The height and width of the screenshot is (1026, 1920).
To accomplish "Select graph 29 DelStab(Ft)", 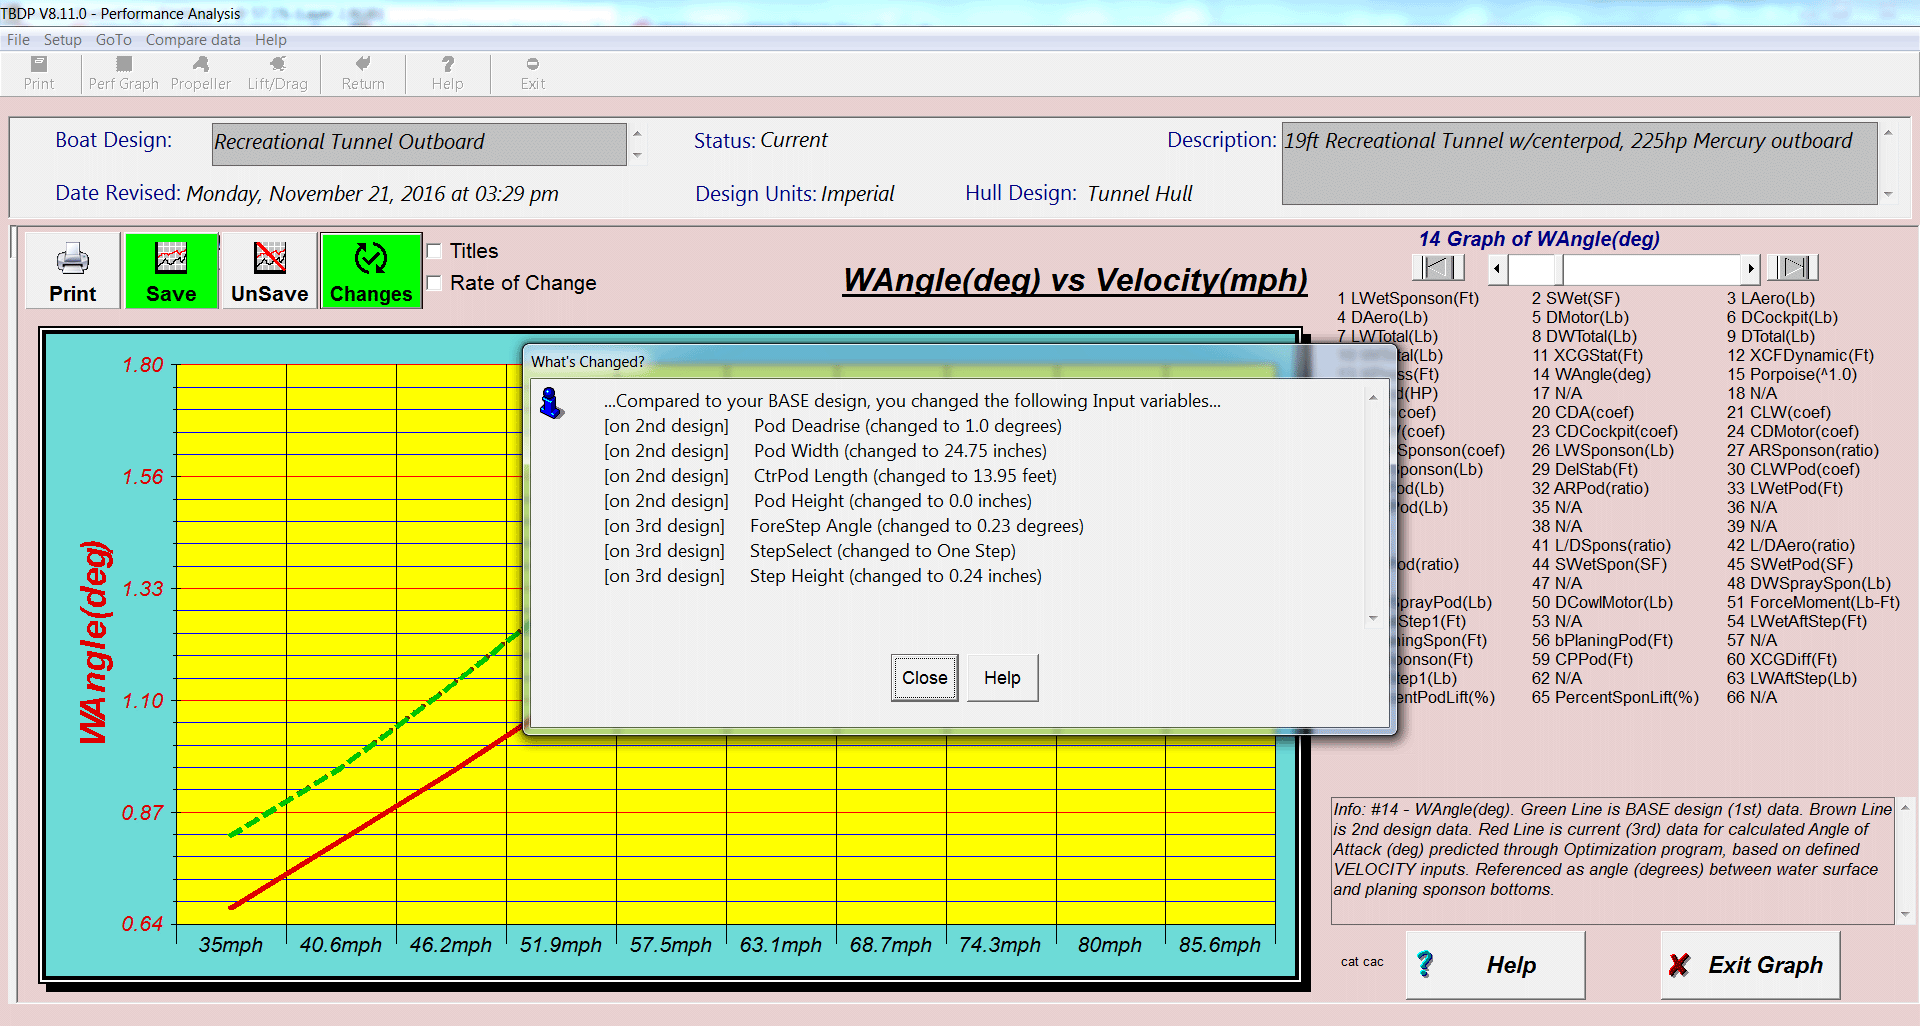I will click(x=1585, y=469).
